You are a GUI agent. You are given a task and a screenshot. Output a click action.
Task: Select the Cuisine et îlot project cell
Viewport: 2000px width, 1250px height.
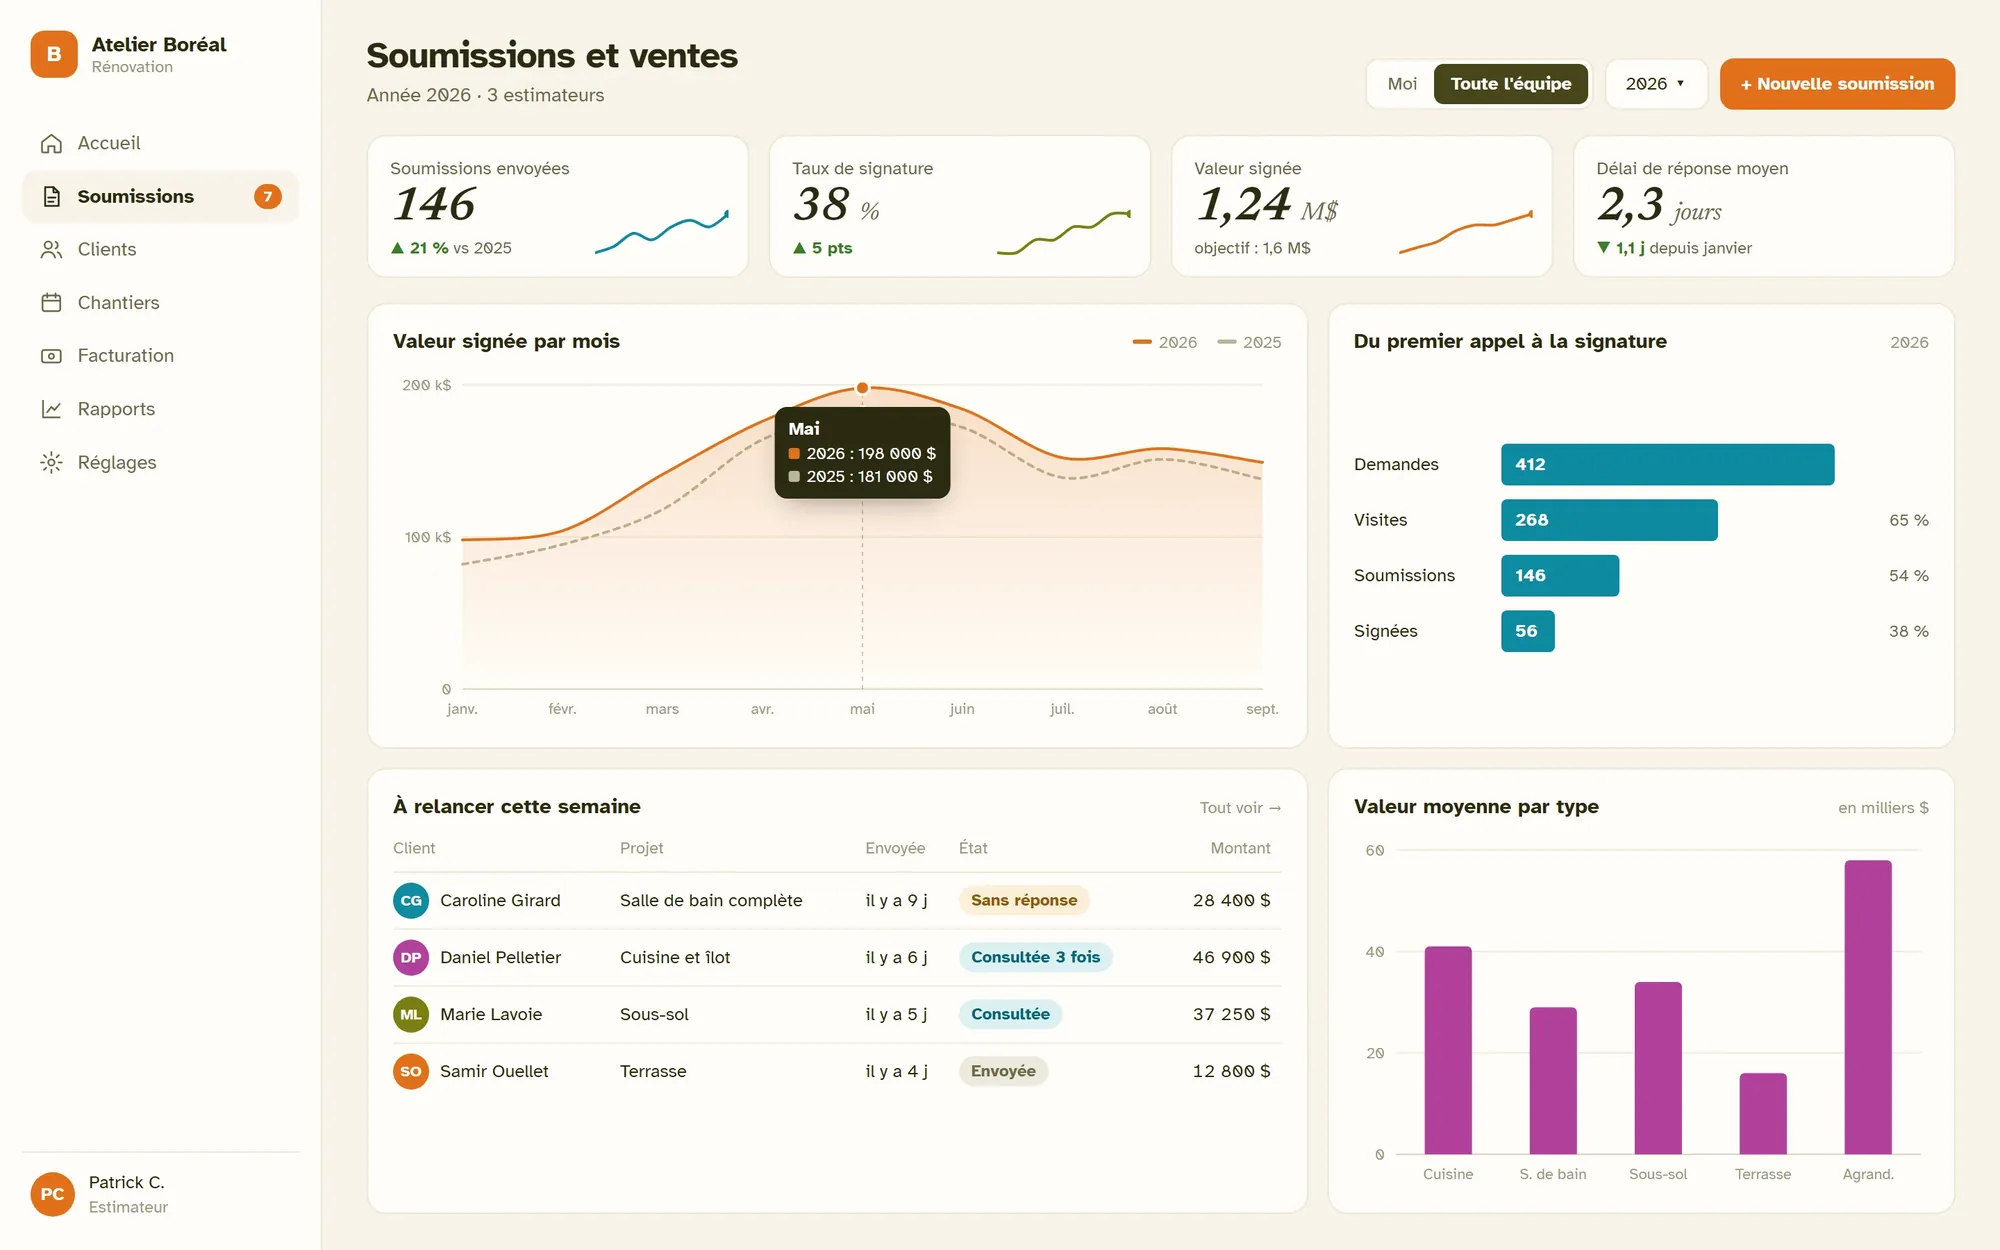(x=675, y=957)
